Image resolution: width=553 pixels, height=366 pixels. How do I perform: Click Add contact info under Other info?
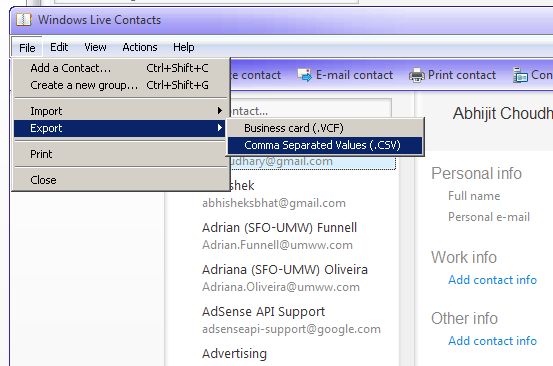[x=492, y=341]
